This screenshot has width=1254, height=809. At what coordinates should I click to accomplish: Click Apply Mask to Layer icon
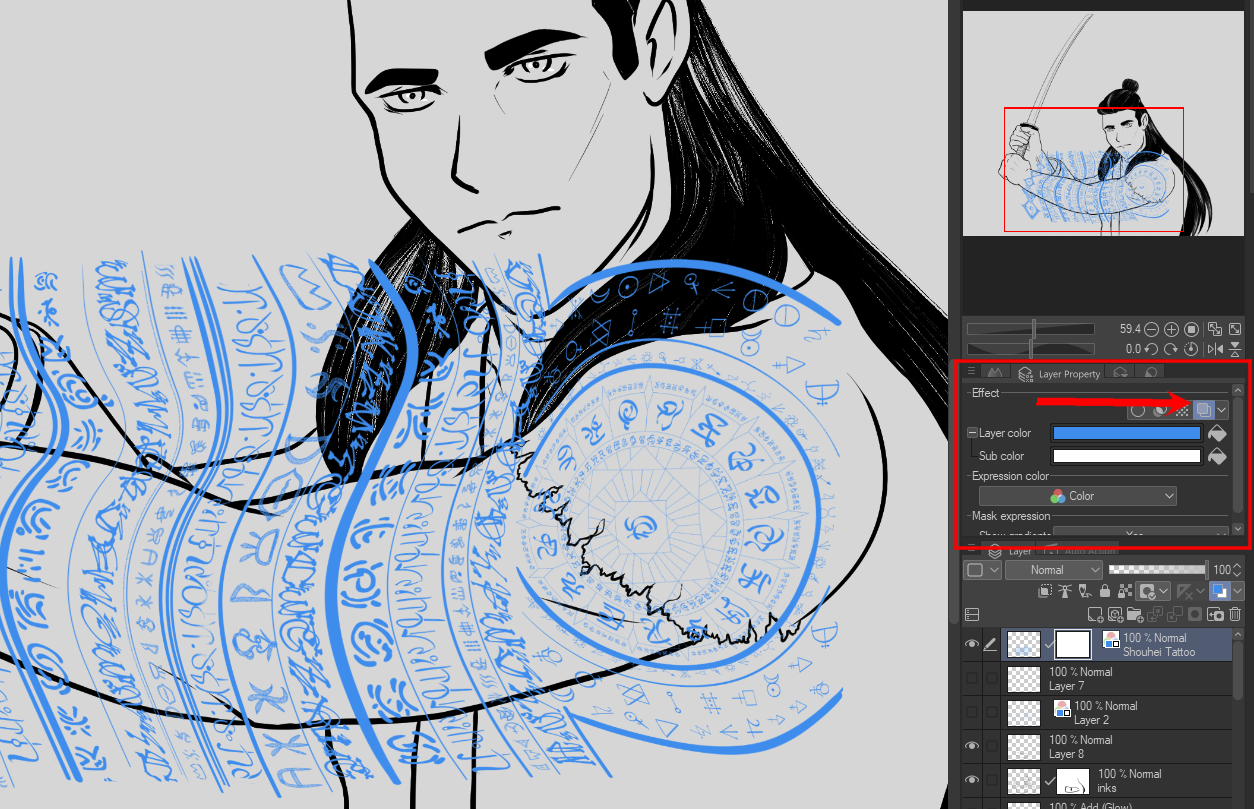click(1215, 614)
